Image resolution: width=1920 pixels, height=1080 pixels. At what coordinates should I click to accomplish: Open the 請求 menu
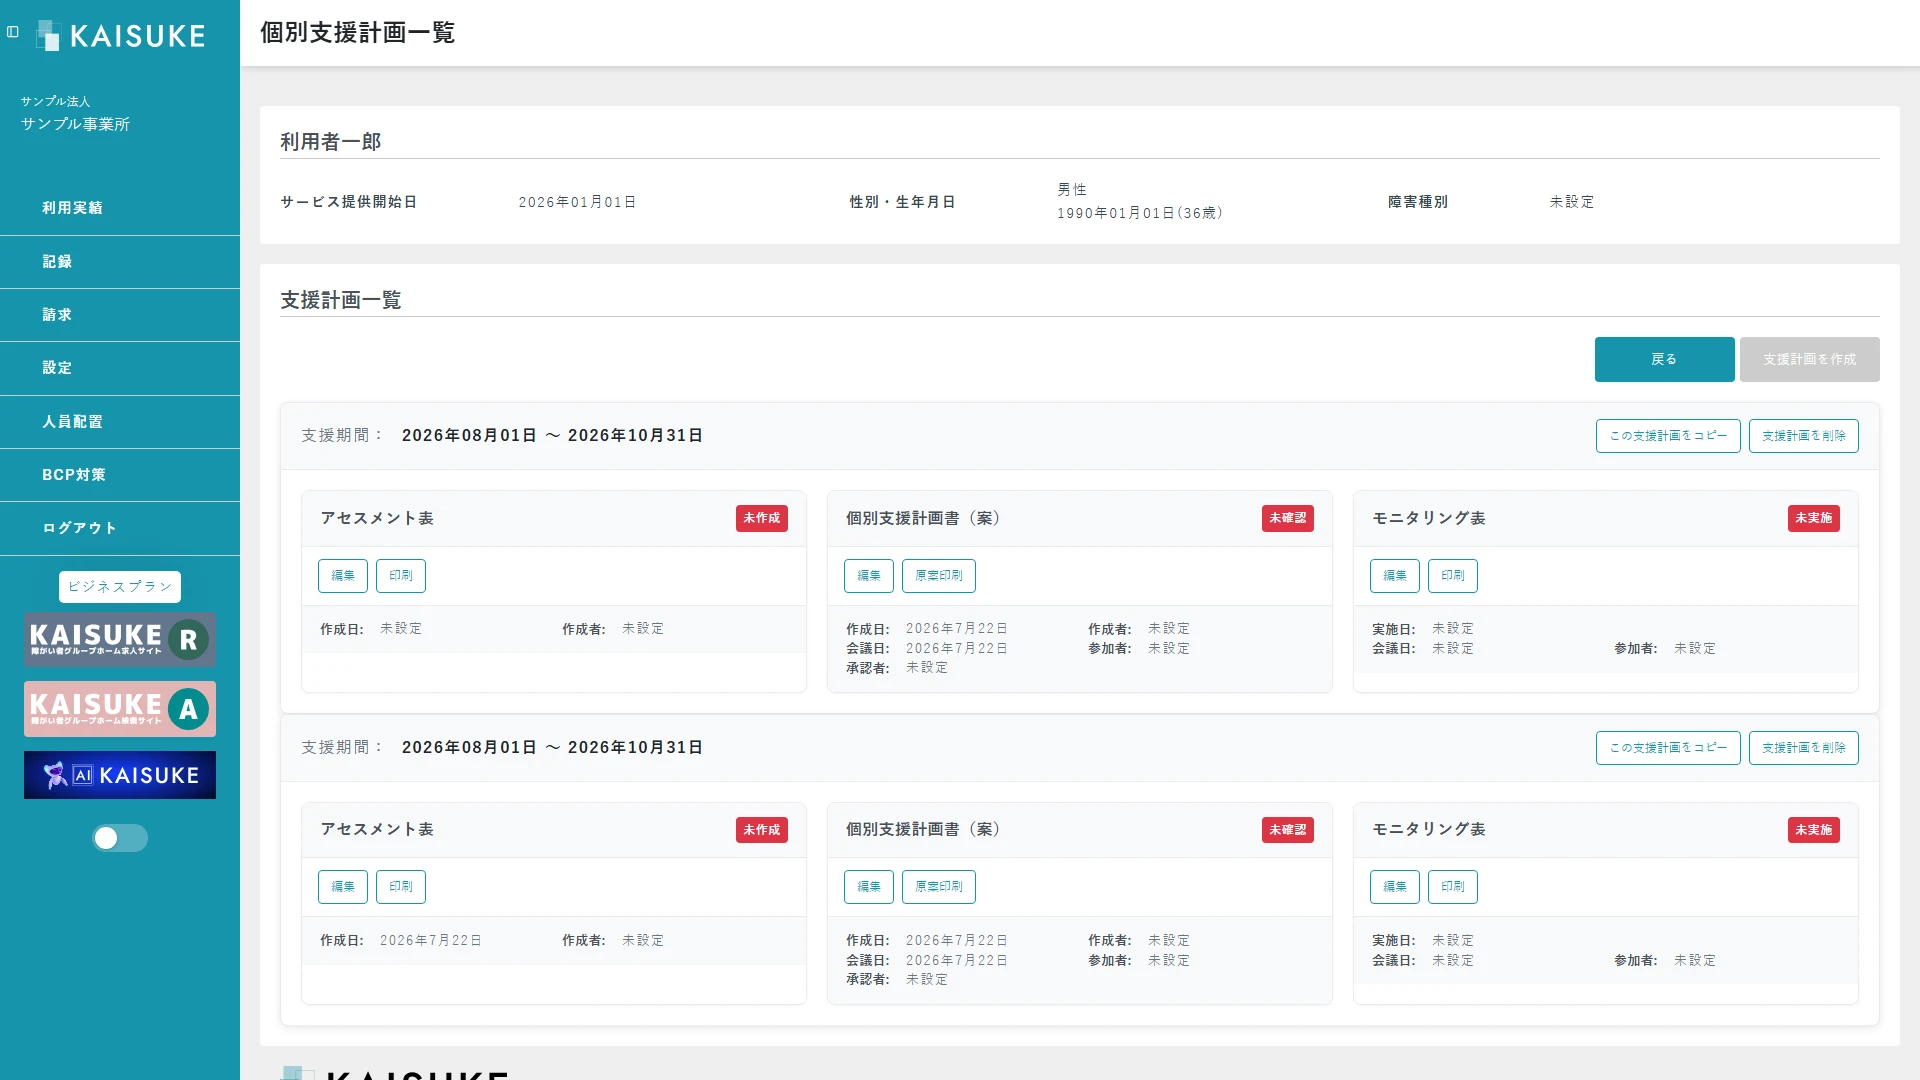pyautogui.click(x=120, y=315)
